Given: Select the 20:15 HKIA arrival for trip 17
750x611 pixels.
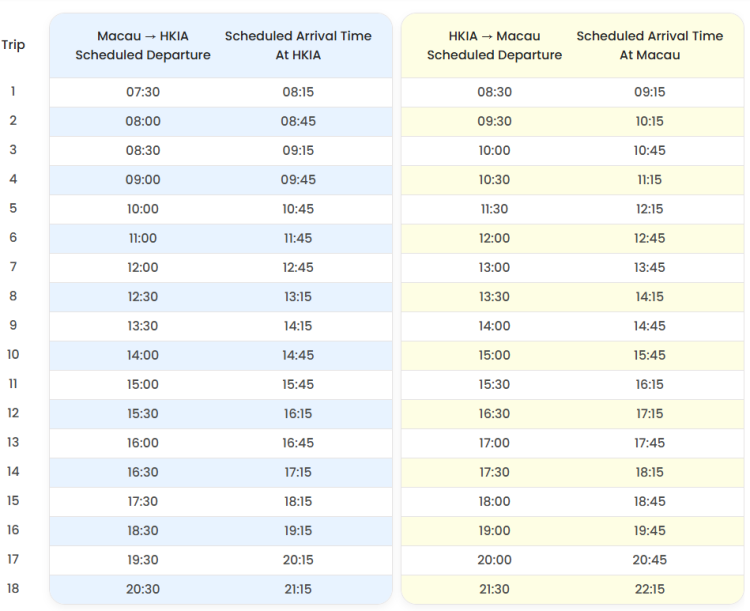Looking at the screenshot, I should [x=298, y=559].
